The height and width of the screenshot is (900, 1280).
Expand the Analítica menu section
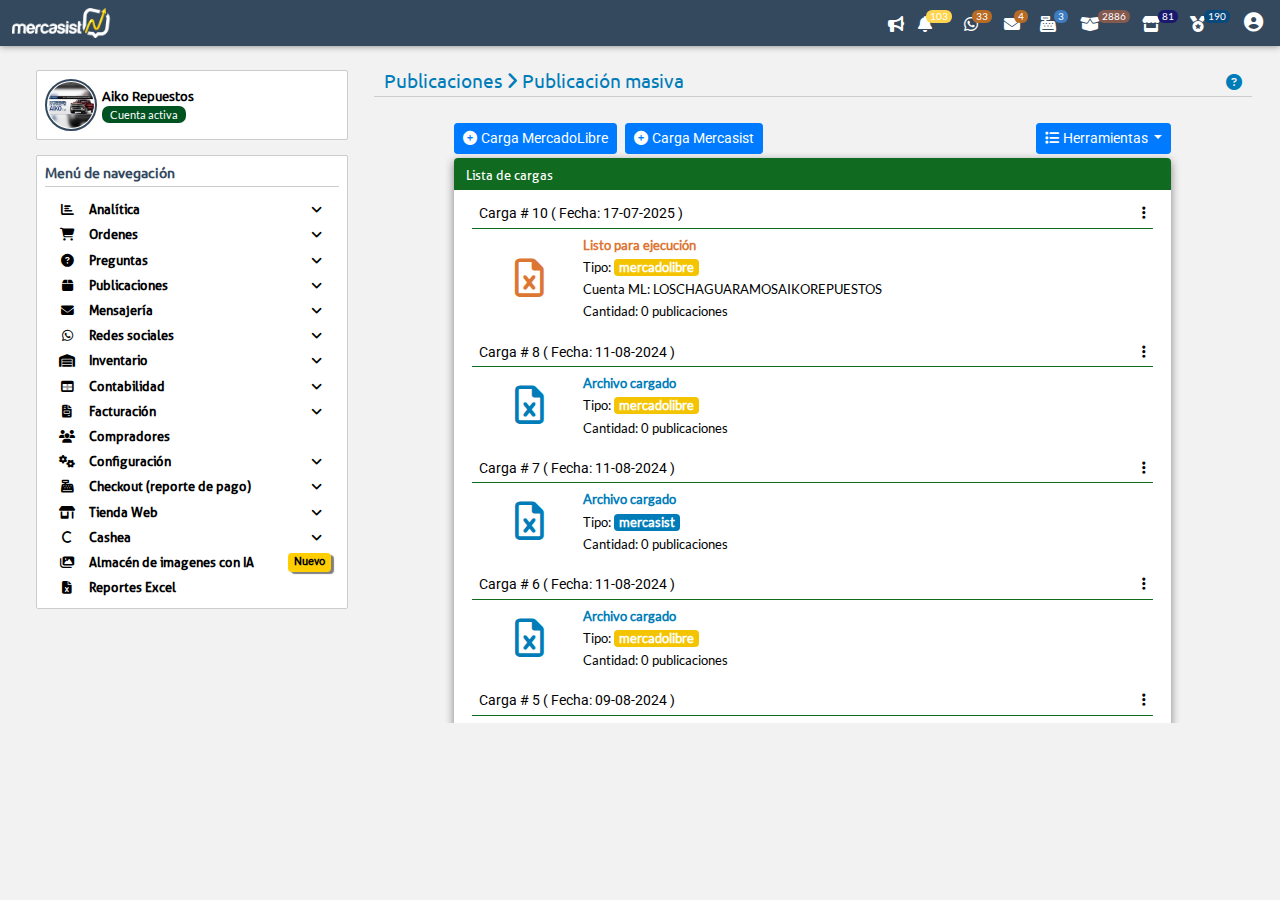click(316, 209)
